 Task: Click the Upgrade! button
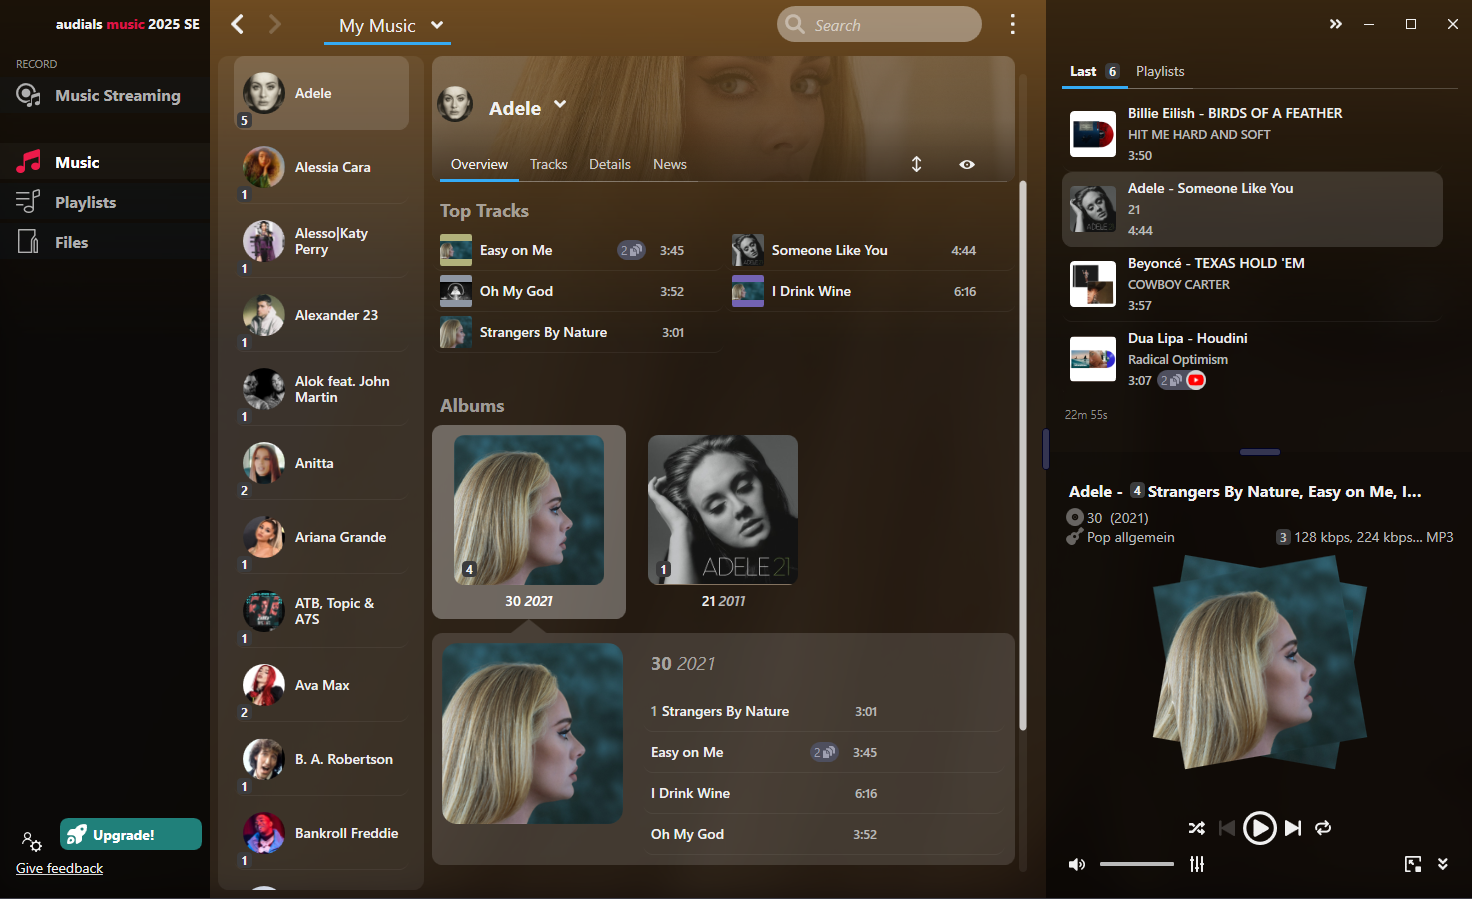[131, 834]
